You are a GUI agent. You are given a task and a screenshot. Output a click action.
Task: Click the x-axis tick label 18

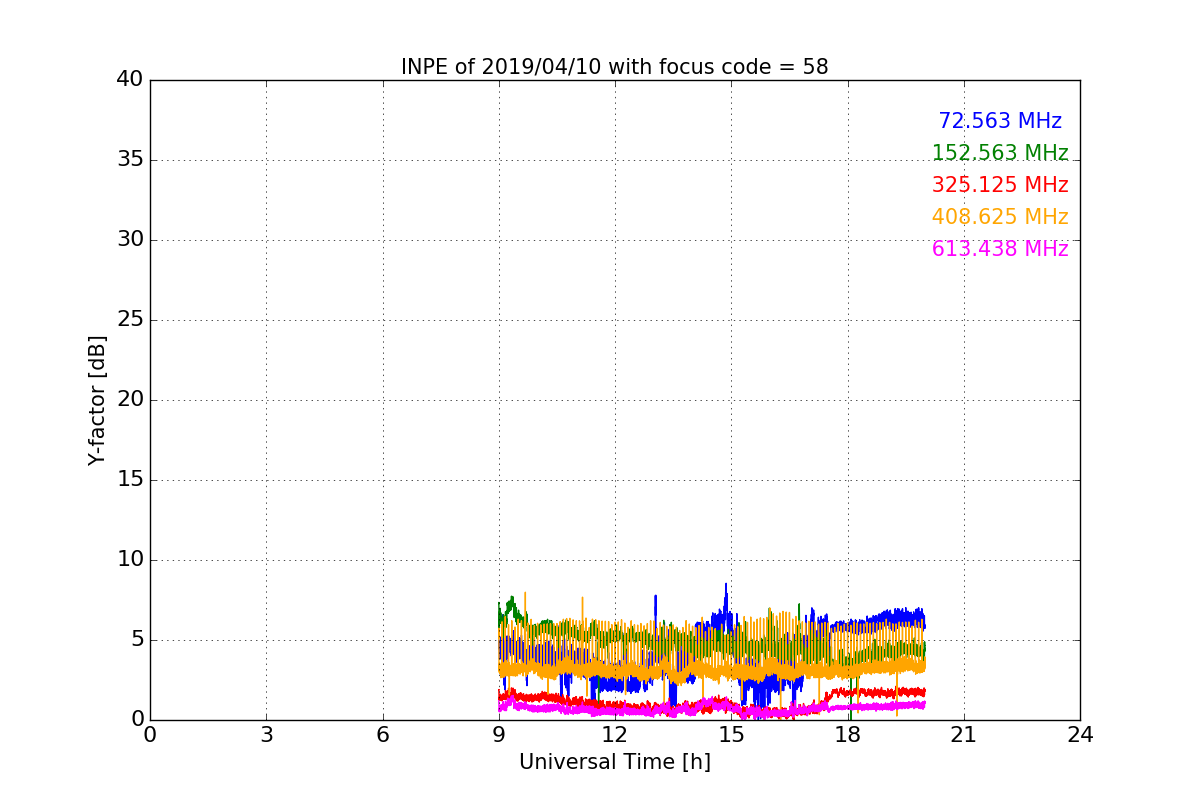pos(848,734)
